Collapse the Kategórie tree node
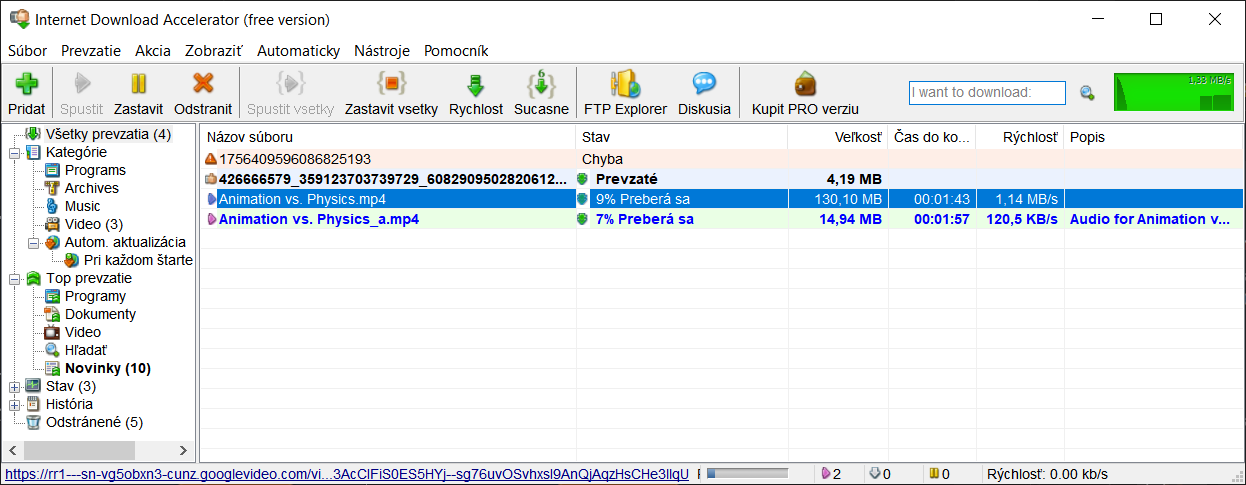The image size is (1246, 485). pyautogui.click(x=14, y=153)
